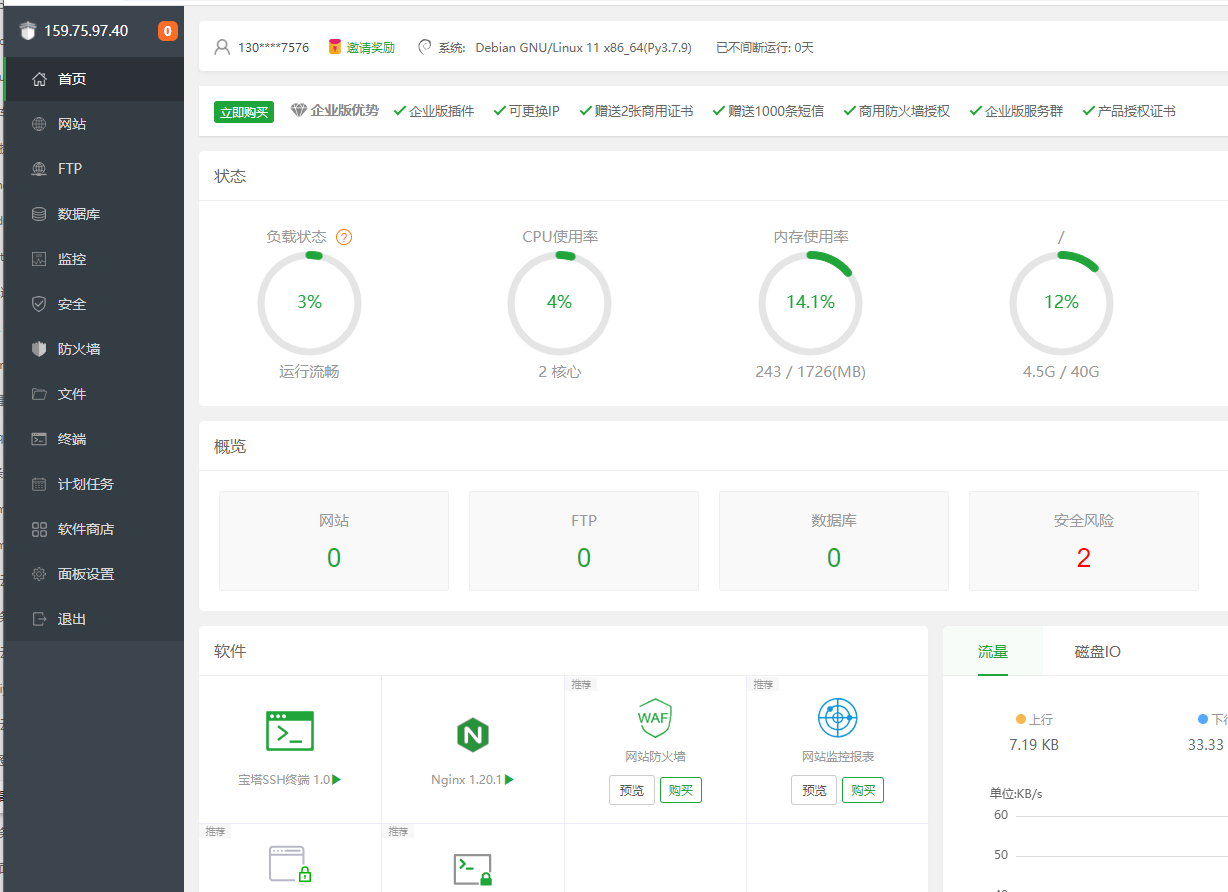Click the orange notification badge showing 0
The width and height of the screenshot is (1228, 892).
[167, 31]
